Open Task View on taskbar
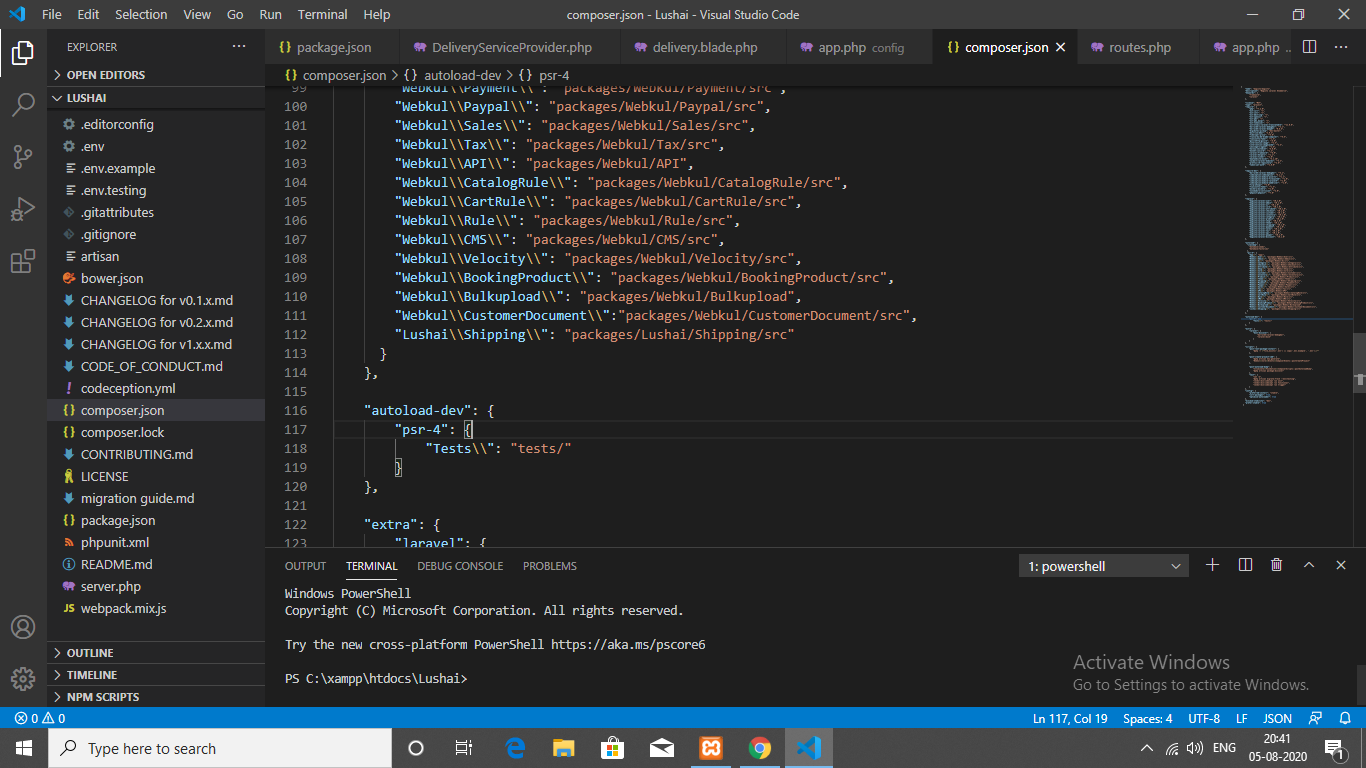Image resolution: width=1366 pixels, height=768 pixels. [x=464, y=748]
